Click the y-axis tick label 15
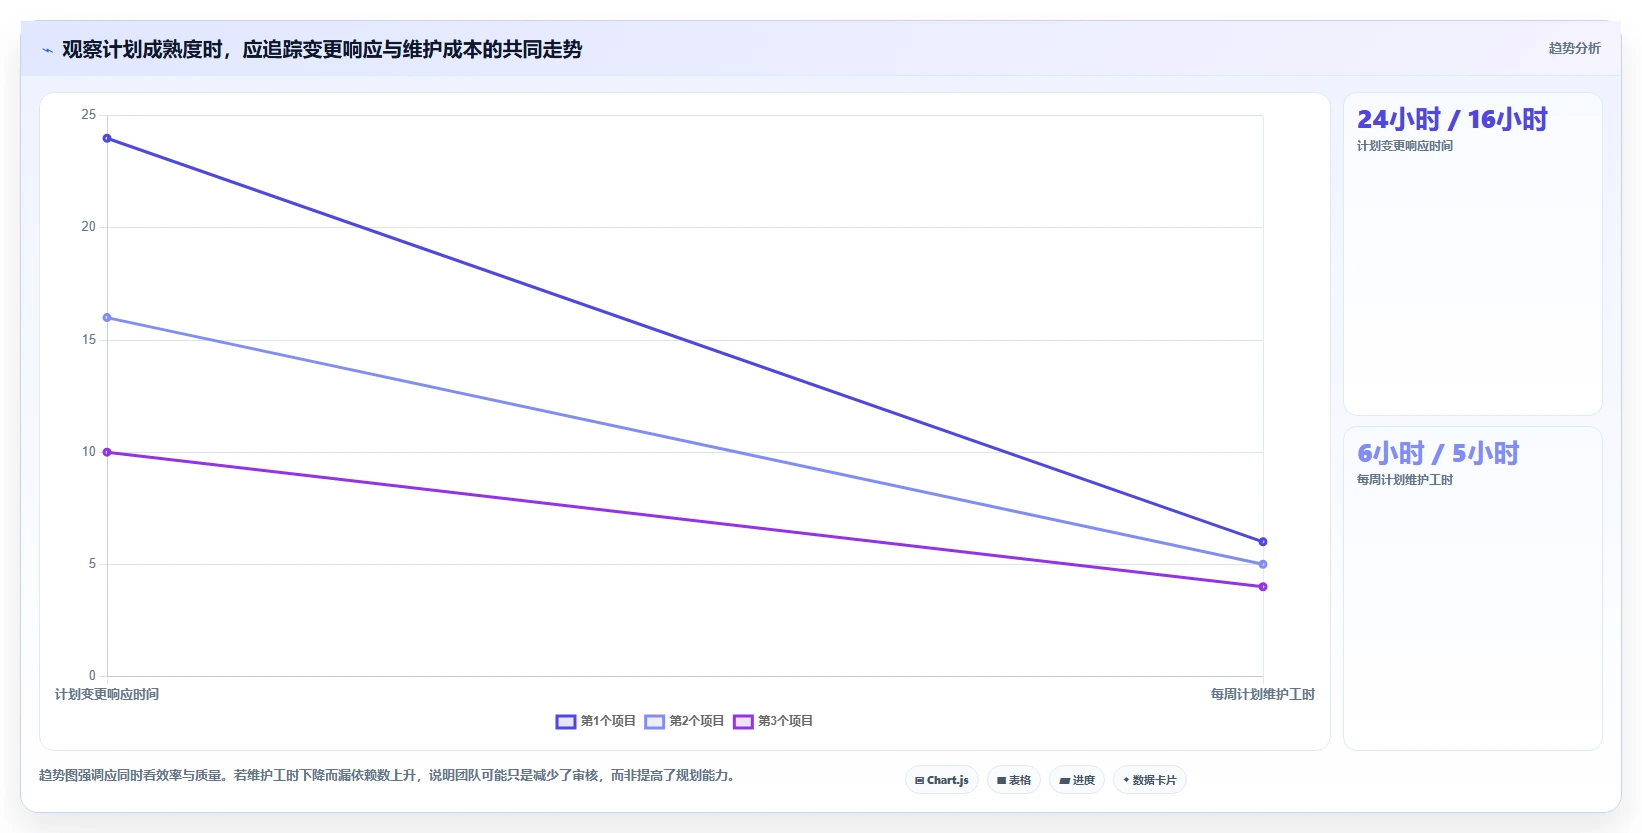This screenshot has width=1642, height=833. pyautogui.click(x=89, y=340)
